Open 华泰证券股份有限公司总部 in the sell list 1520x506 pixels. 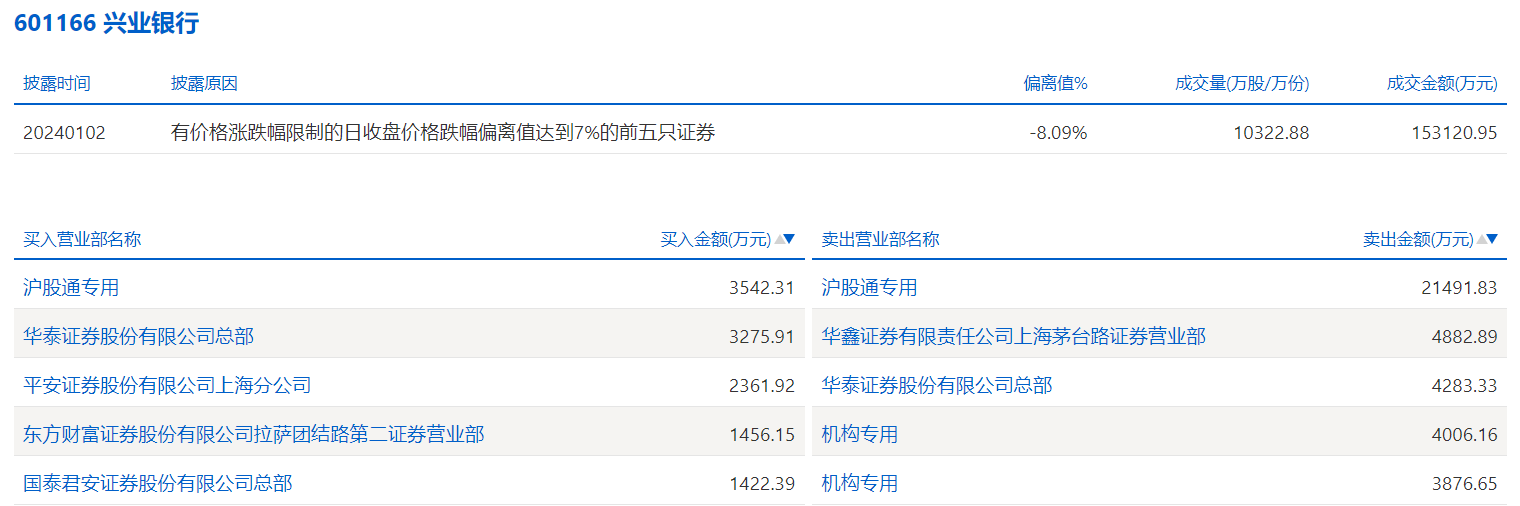(937, 385)
